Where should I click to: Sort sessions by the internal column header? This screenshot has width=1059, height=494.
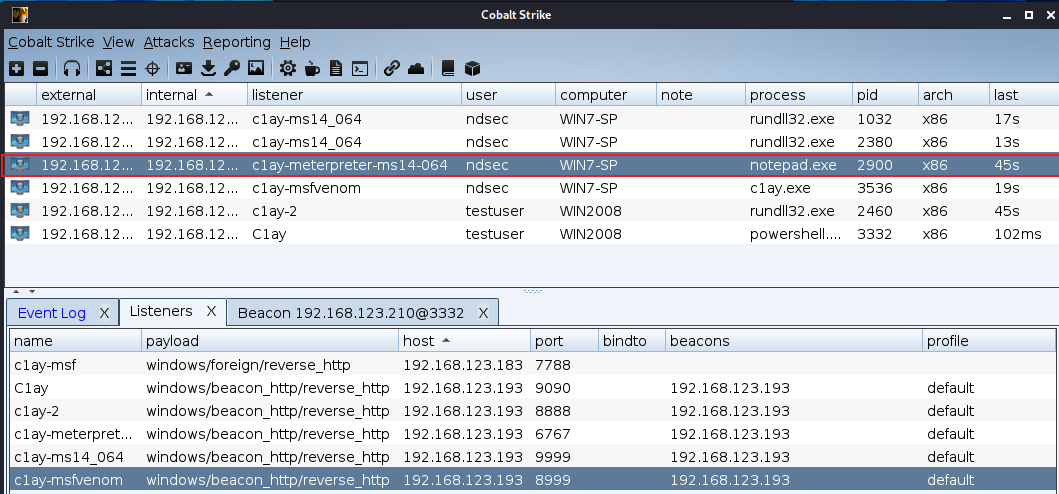(x=195, y=95)
